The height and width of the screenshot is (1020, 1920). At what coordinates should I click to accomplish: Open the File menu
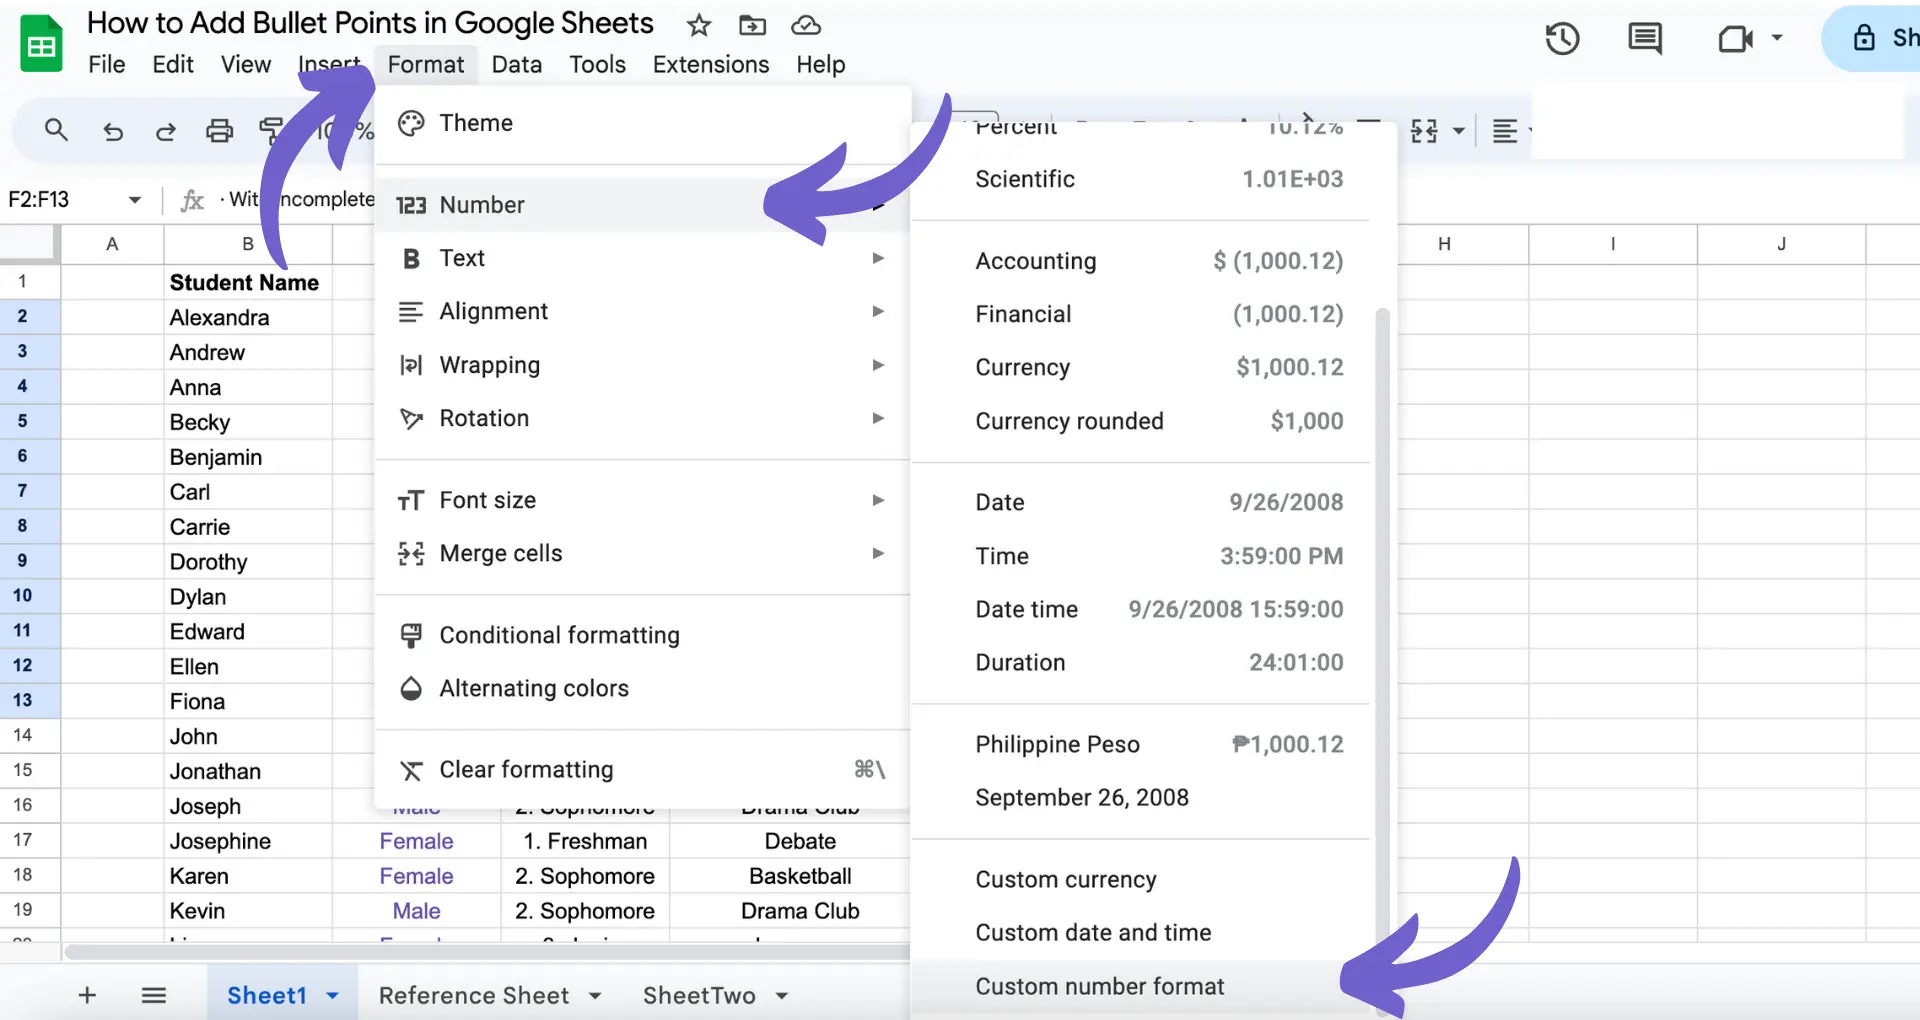coord(106,65)
